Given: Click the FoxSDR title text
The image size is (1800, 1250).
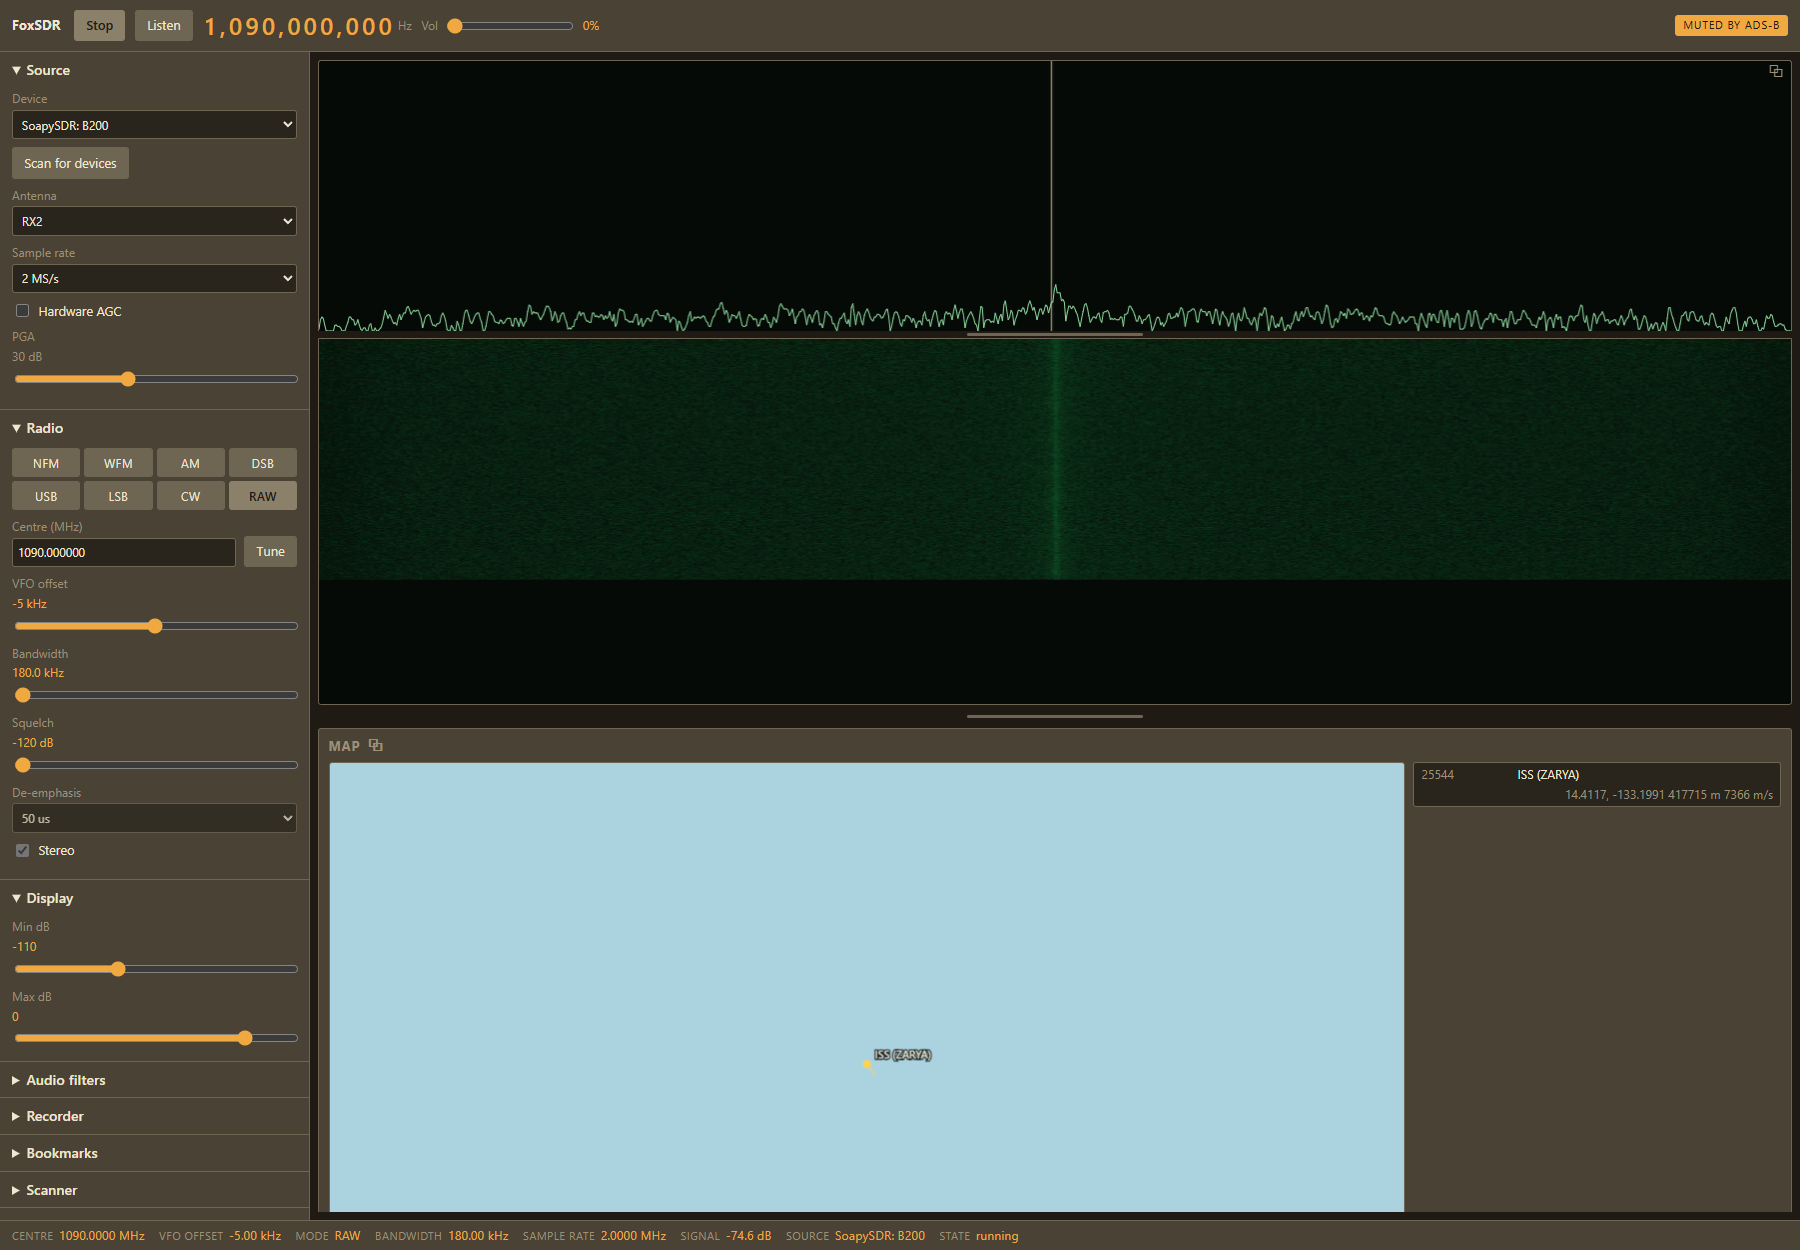Looking at the screenshot, I should pyautogui.click(x=36, y=25).
